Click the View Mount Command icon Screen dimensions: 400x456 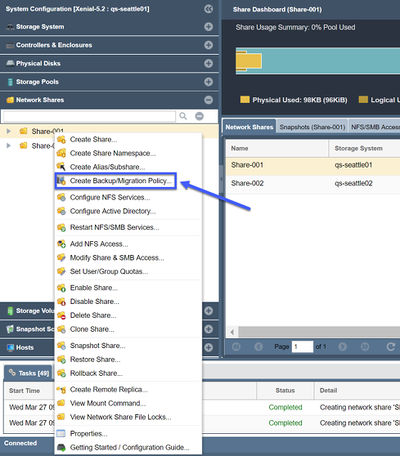click(61, 403)
